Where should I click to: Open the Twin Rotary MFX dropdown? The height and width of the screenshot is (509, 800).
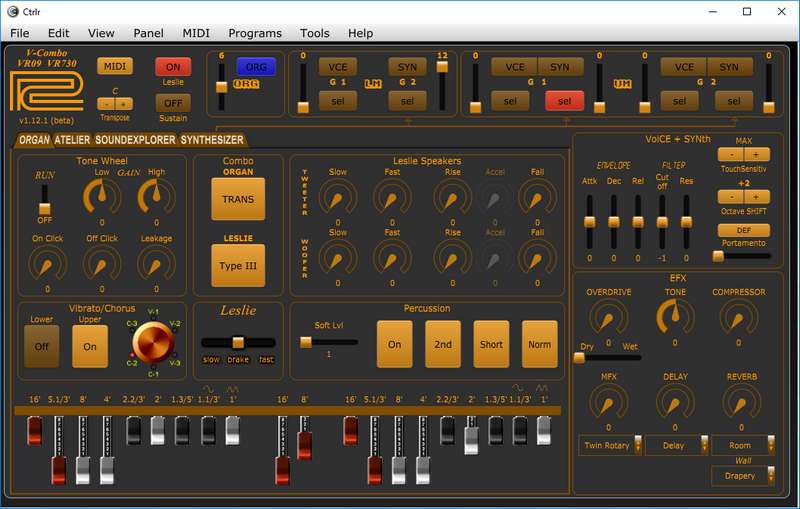tap(610, 445)
